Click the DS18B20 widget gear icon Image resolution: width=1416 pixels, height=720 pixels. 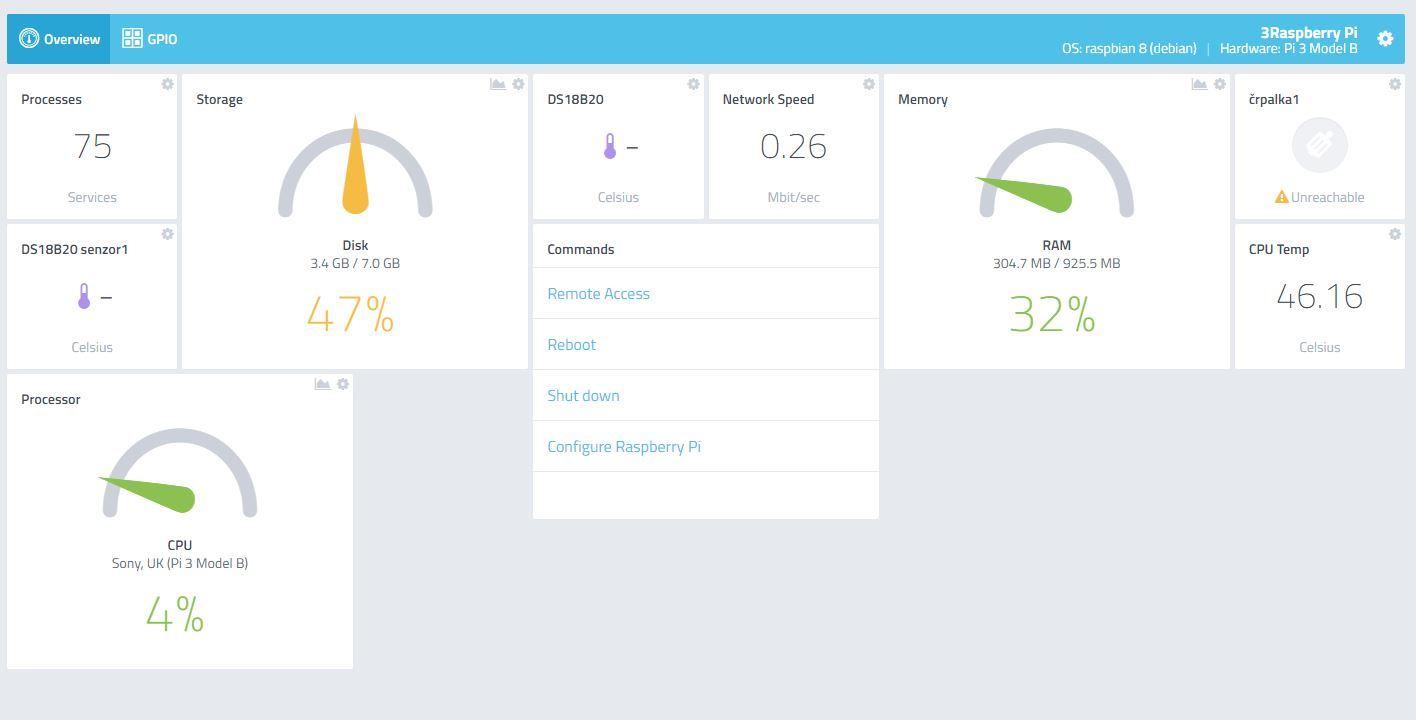(x=693, y=84)
